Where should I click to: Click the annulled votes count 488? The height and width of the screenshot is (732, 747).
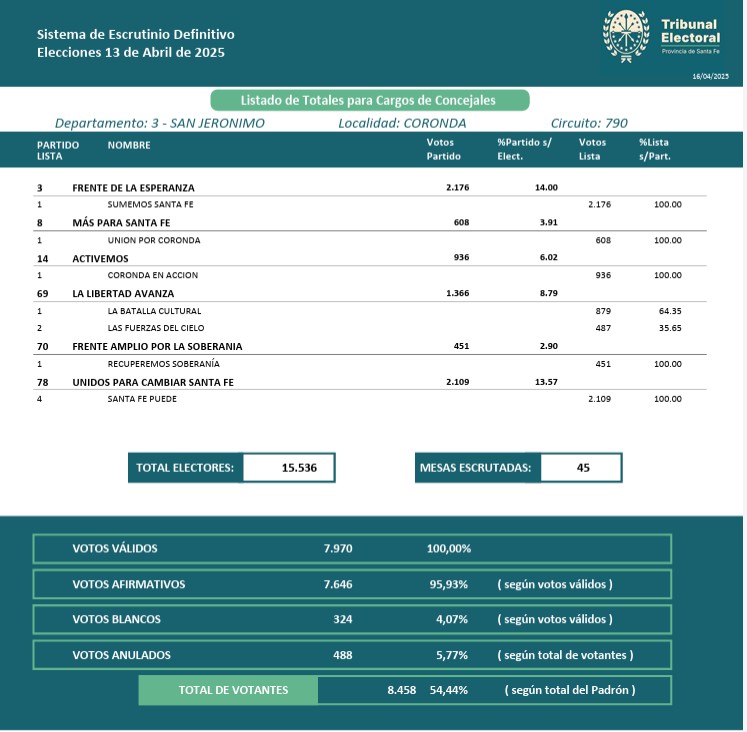click(x=343, y=655)
